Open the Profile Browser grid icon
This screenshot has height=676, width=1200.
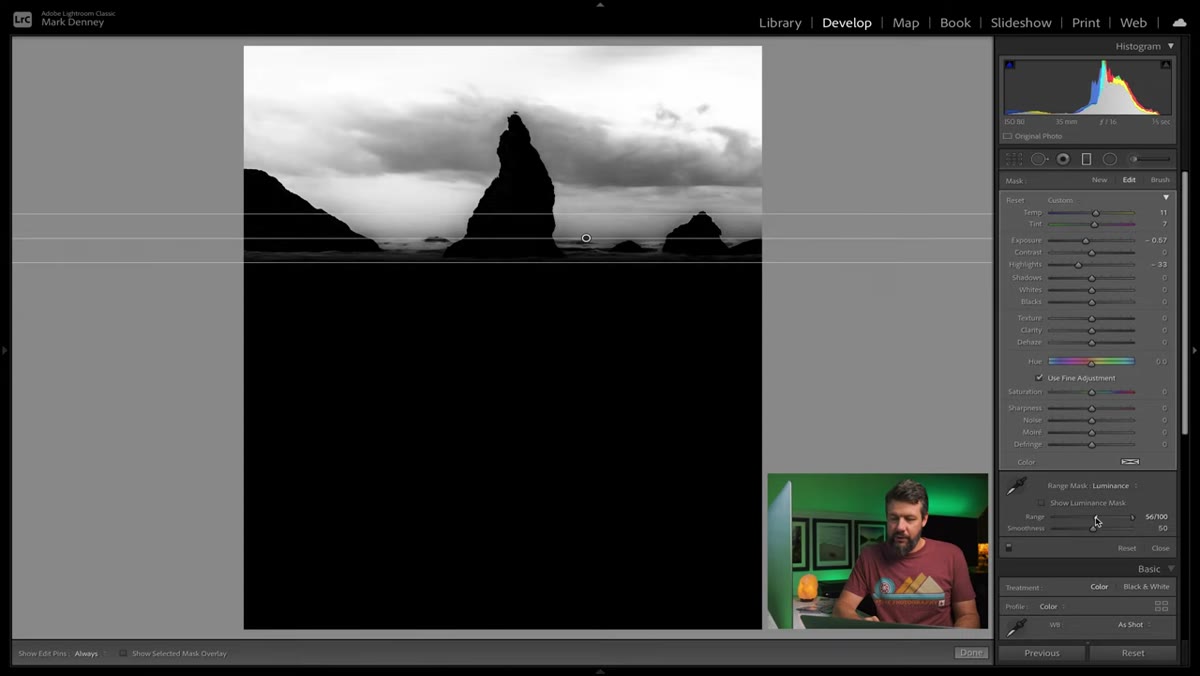pyautogui.click(x=1161, y=606)
